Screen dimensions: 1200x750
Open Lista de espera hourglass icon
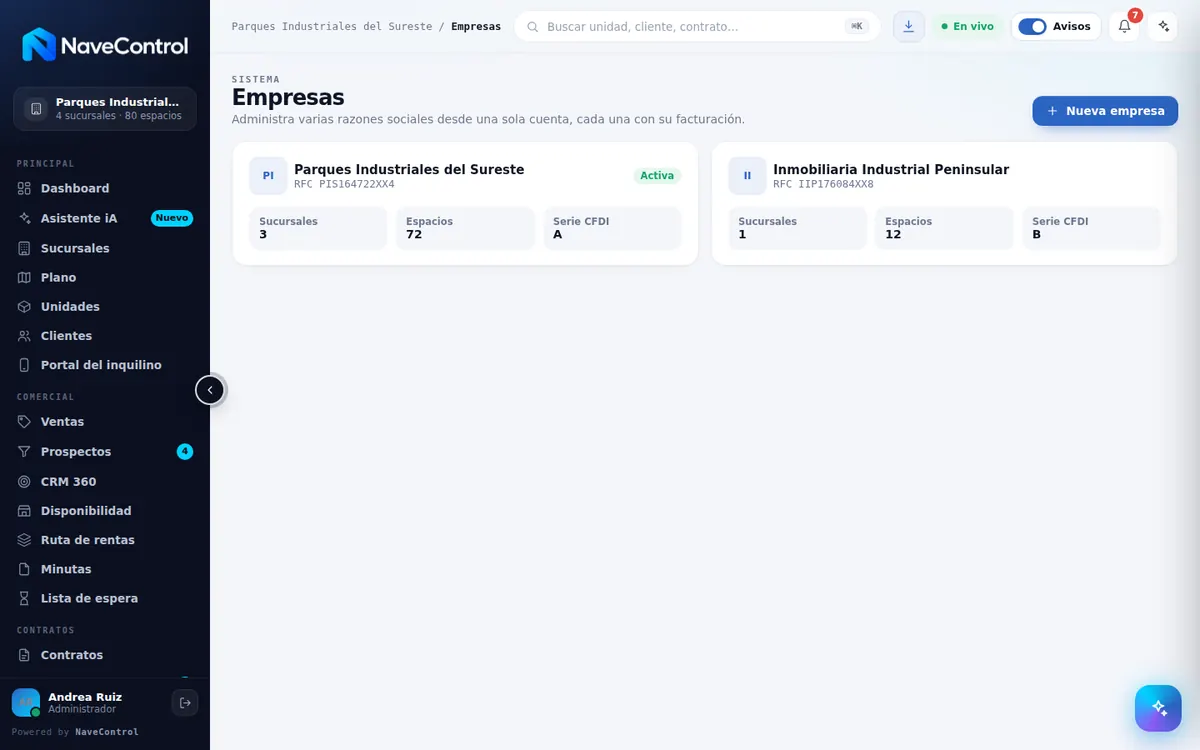pos(25,598)
